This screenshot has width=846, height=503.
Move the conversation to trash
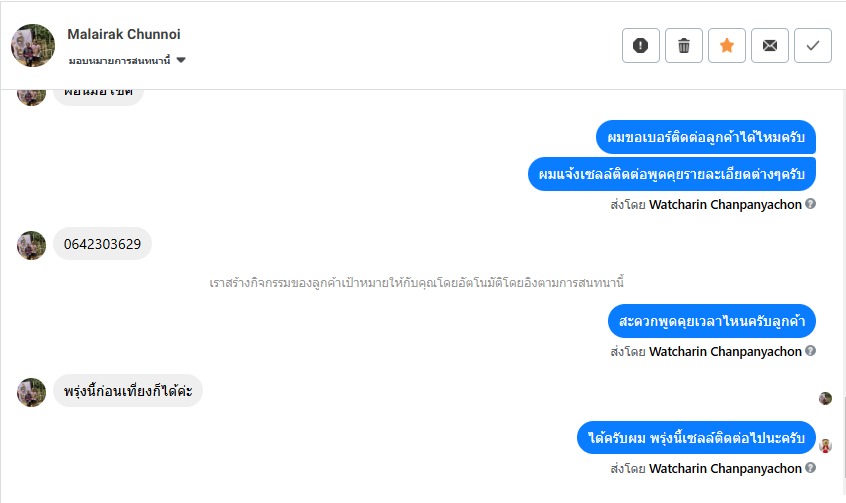click(x=684, y=45)
